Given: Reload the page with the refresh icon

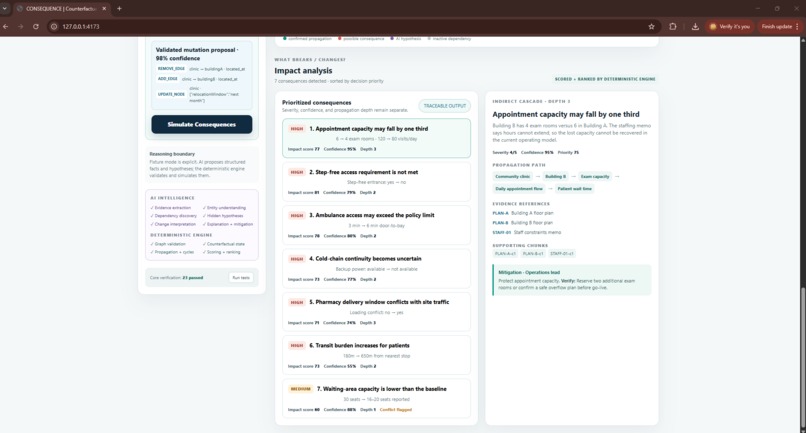Looking at the screenshot, I should tap(35, 26).
